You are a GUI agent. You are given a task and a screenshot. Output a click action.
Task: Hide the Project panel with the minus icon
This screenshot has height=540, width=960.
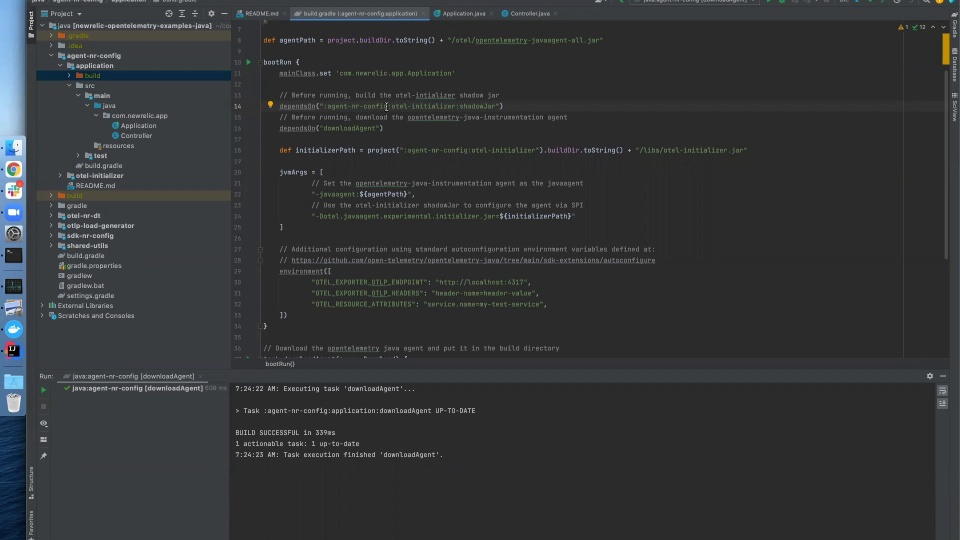(224, 13)
